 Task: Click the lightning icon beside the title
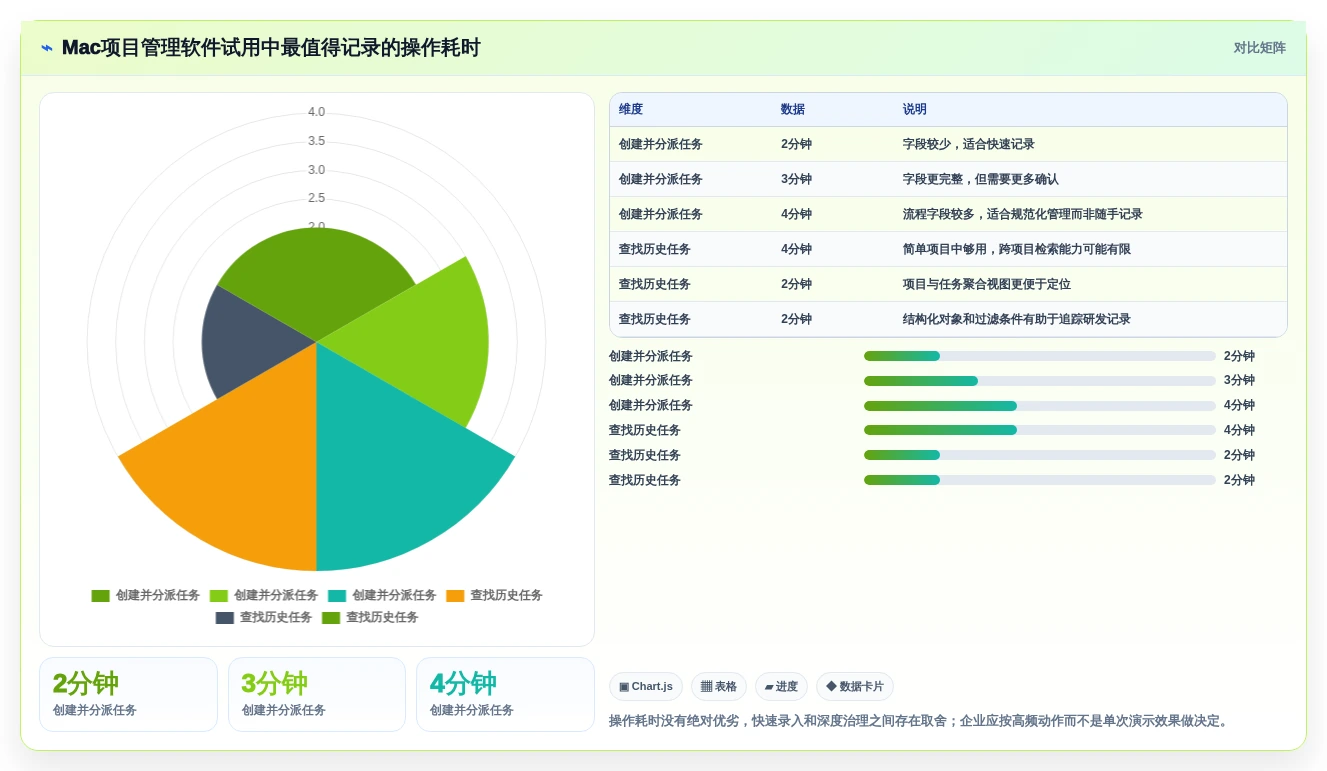pos(47,48)
